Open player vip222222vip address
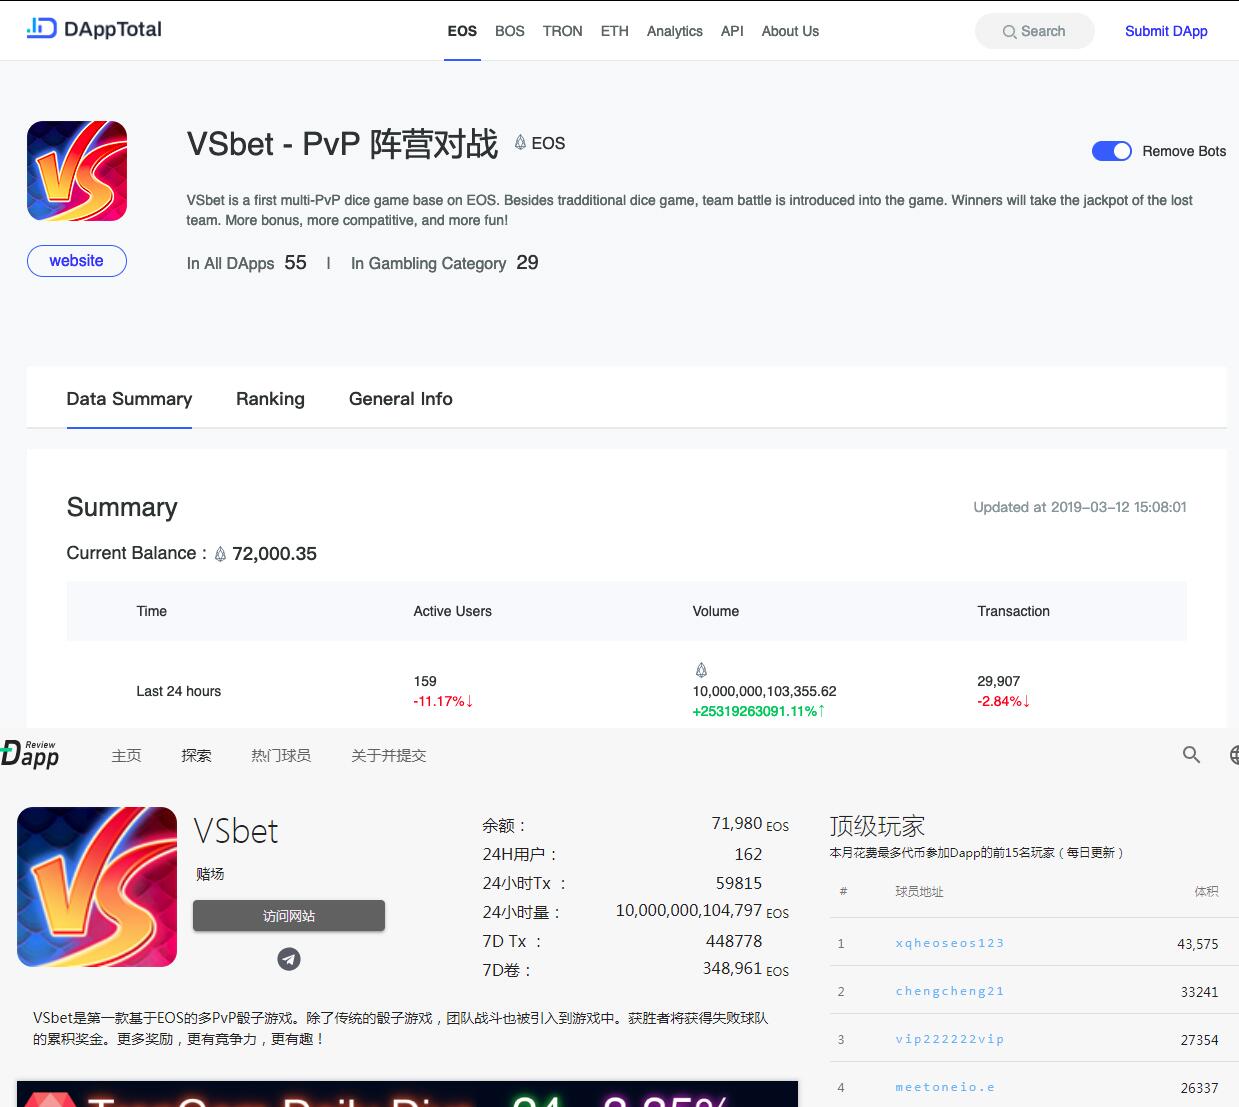This screenshot has width=1239, height=1107. (949, 1039)
